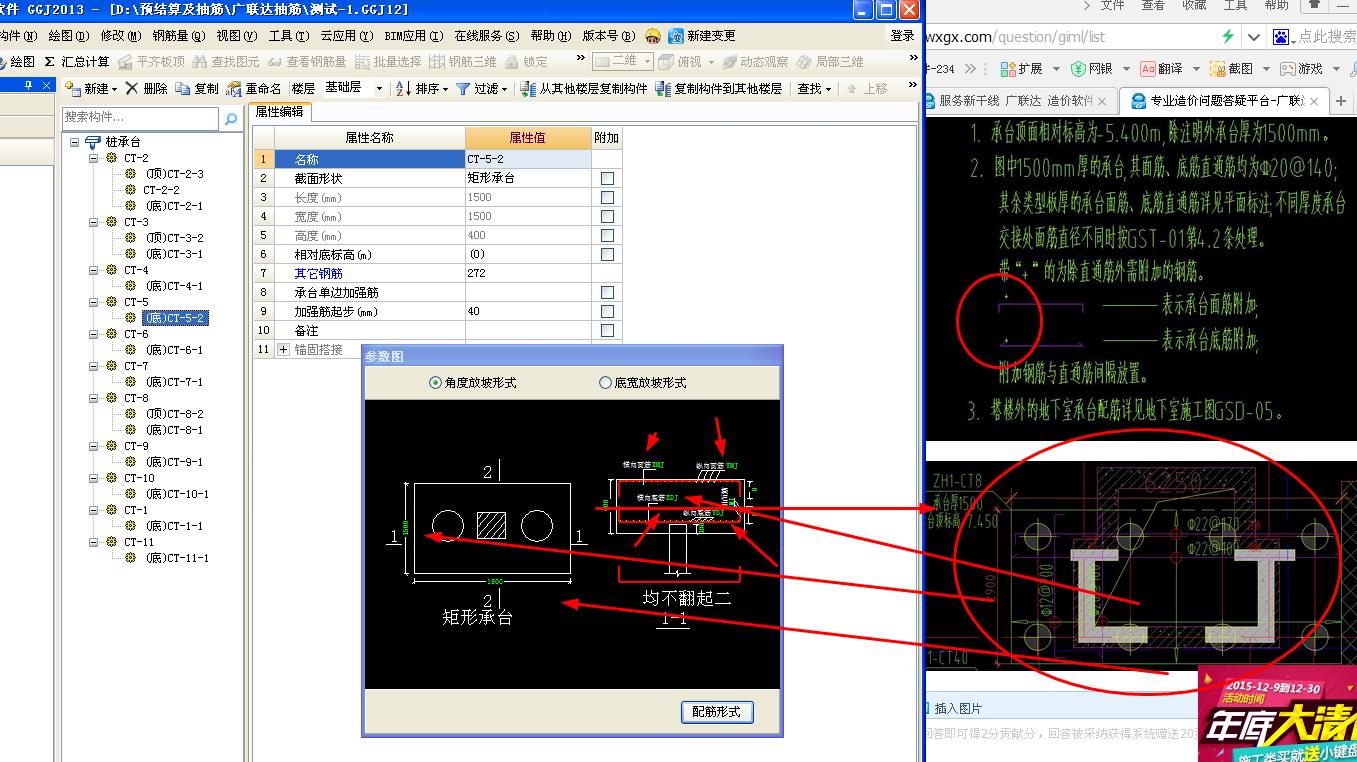1357x762 pixels.
Task: Copy component using 复制 button
Action: point(197,88)
